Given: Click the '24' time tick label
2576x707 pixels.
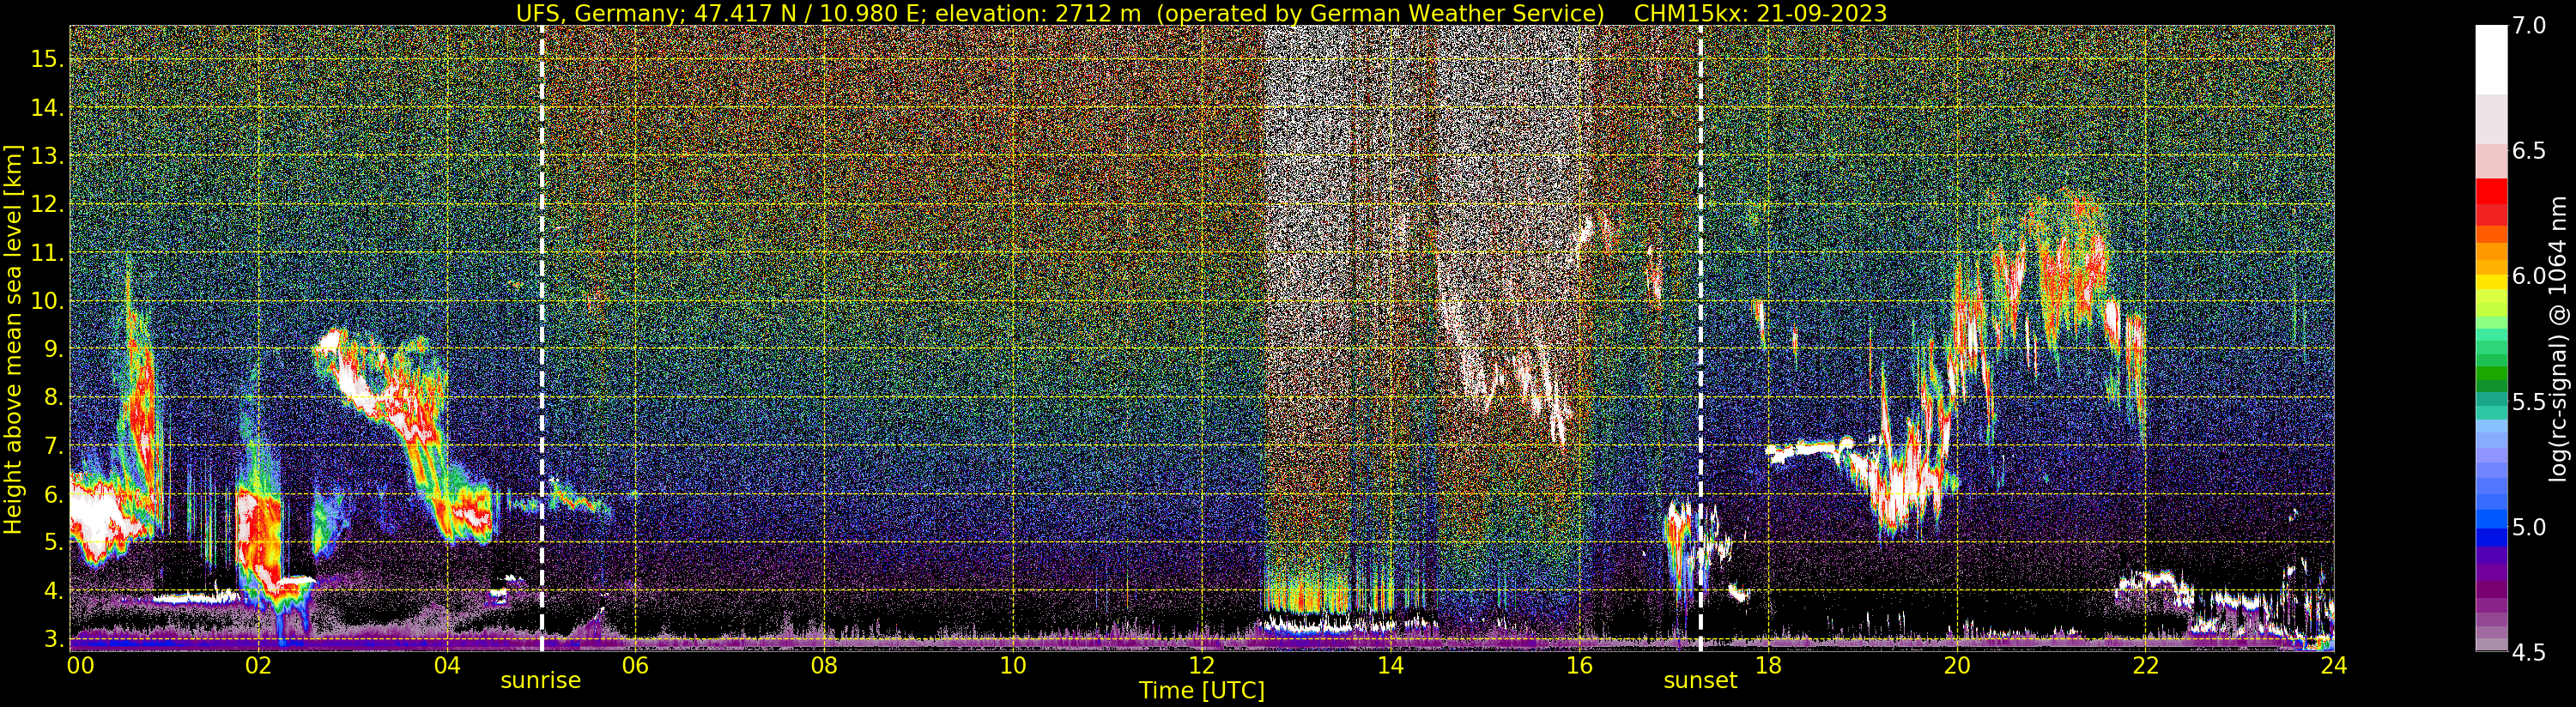Looking at the screenshot, I should (2334, 665).
